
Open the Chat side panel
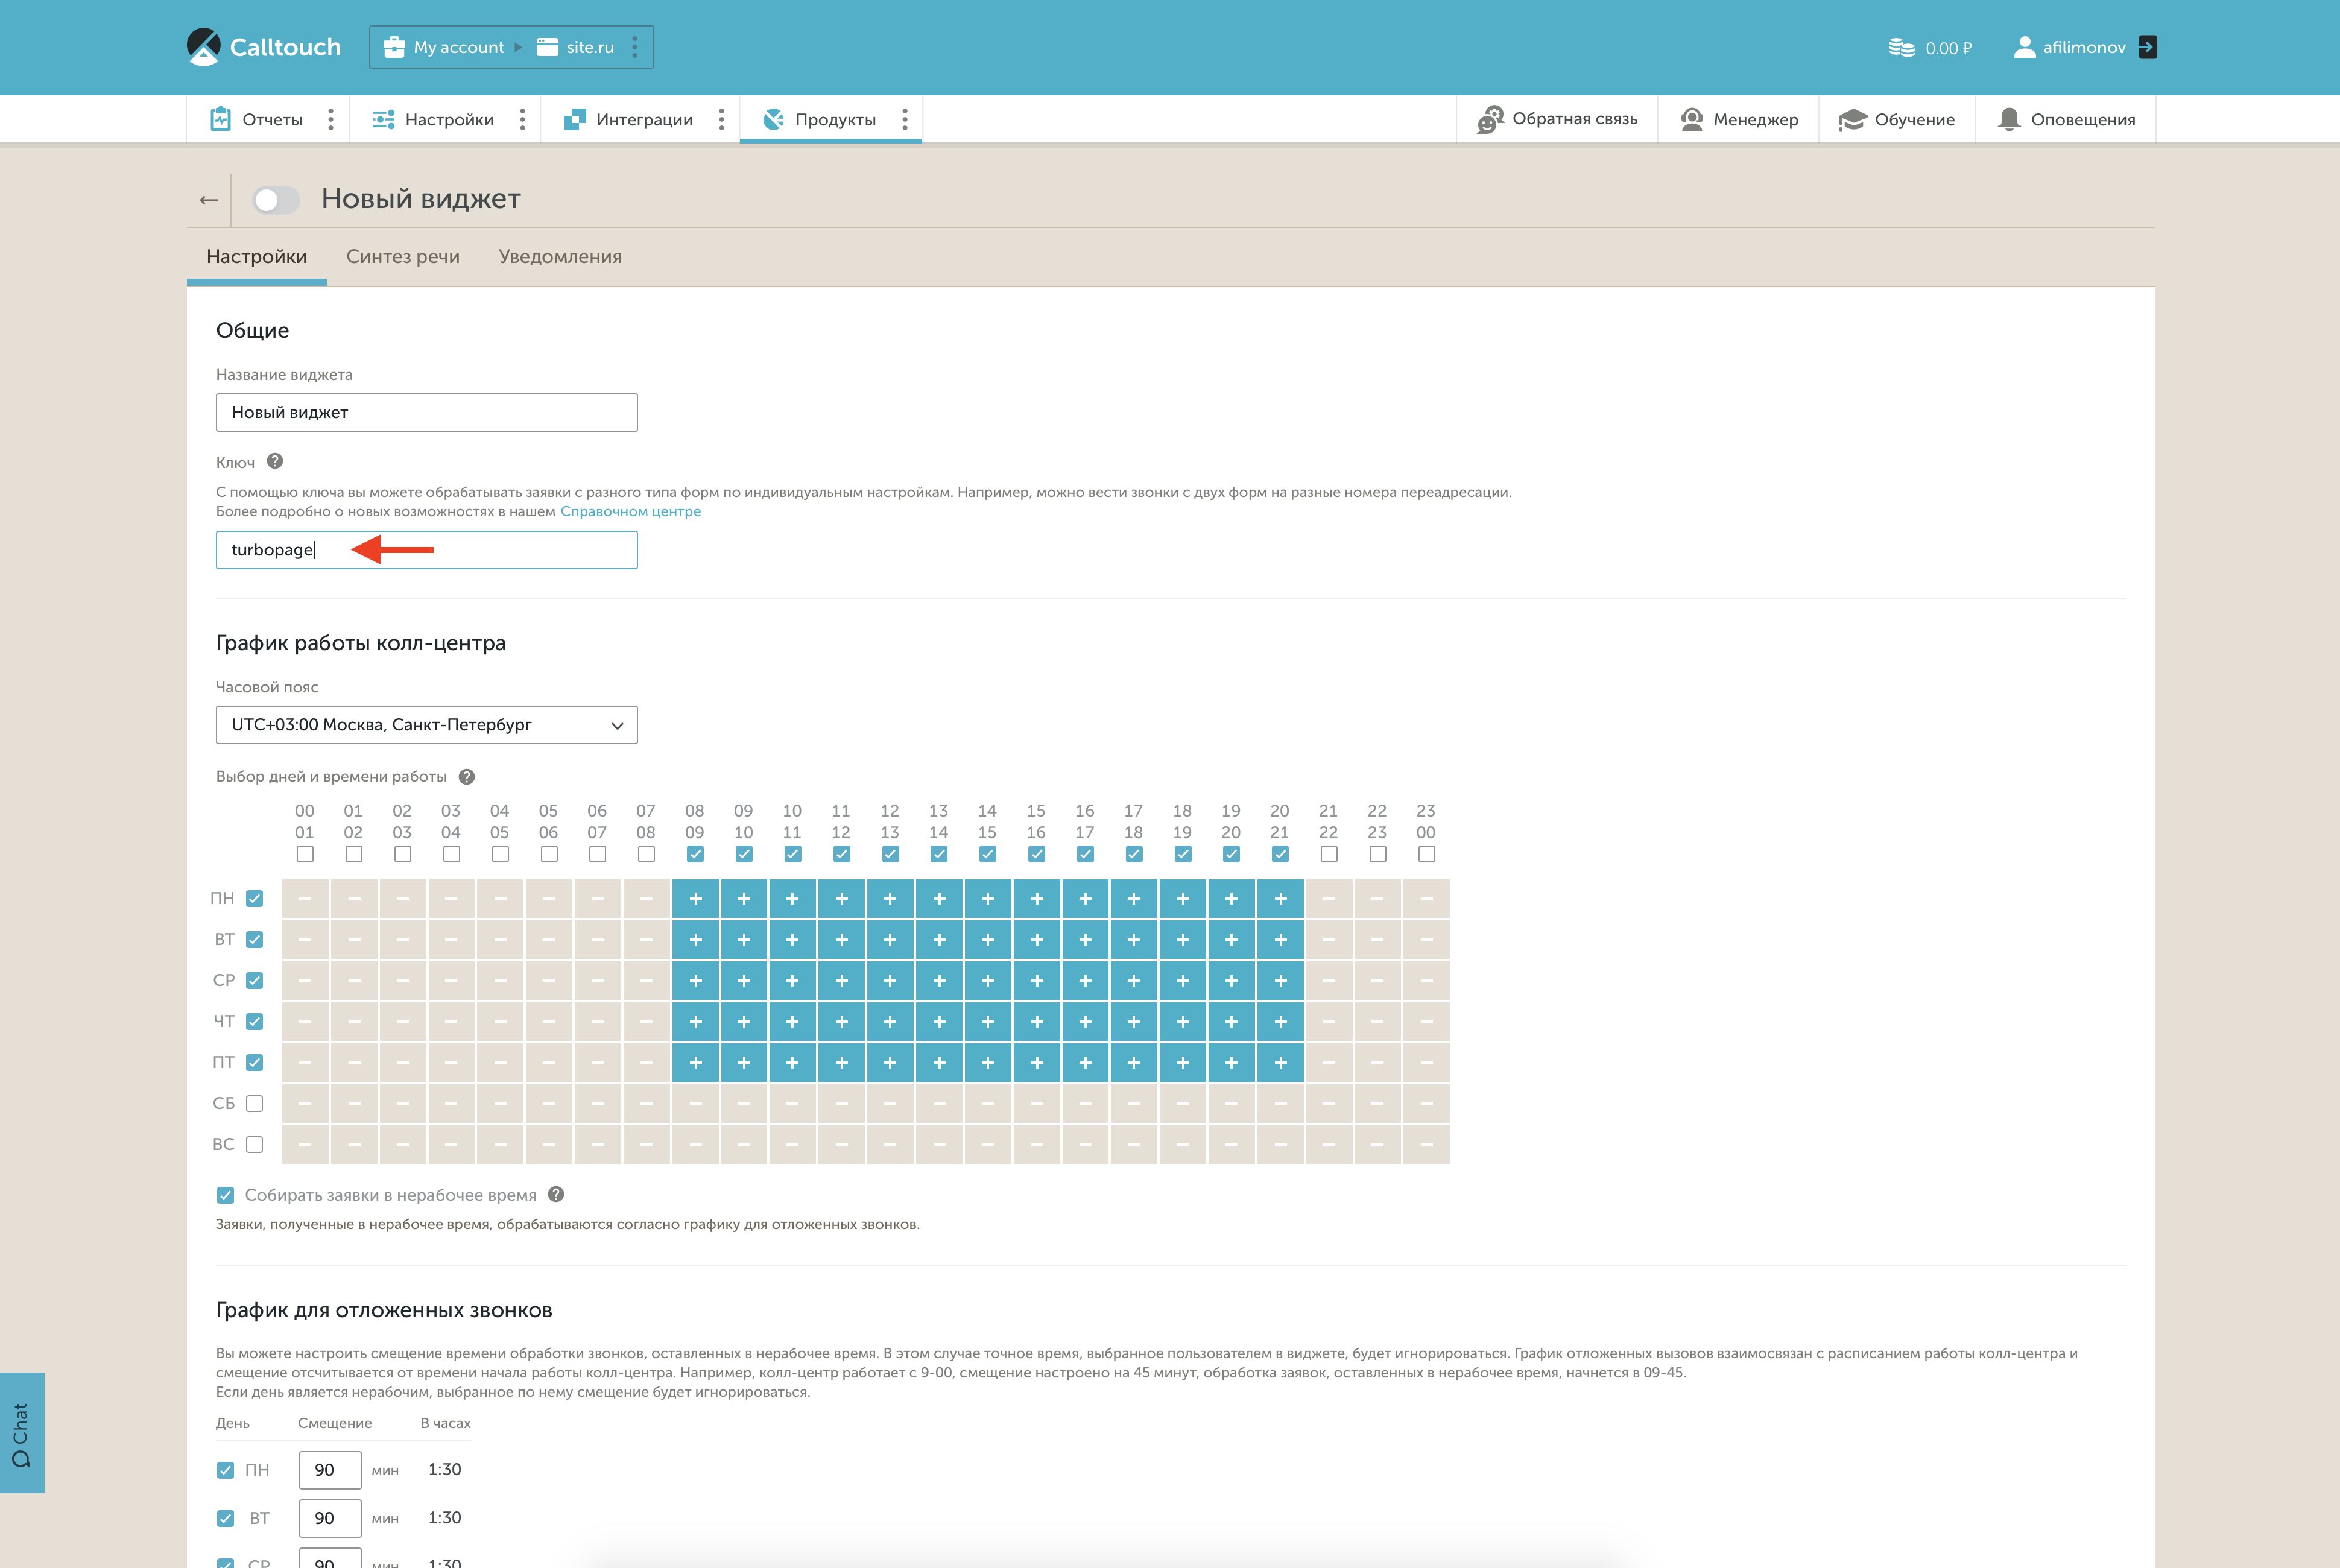[x=22, y=1433]
